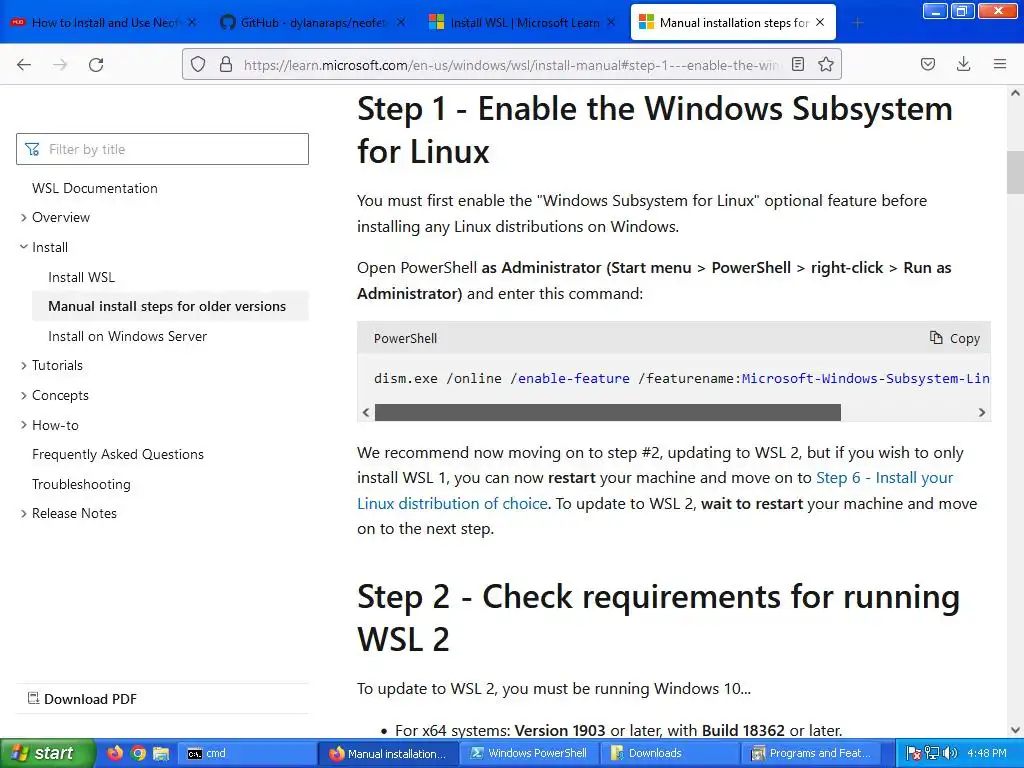Close the Manual installation steps tab
The height and width of the screenshot is (768, 1024).
pos(820,22)
